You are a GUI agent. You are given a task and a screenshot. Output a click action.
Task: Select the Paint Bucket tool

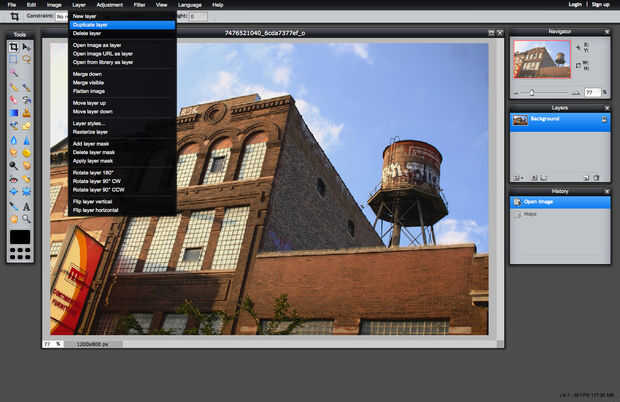pyautogui.click(x=26, y=100)
